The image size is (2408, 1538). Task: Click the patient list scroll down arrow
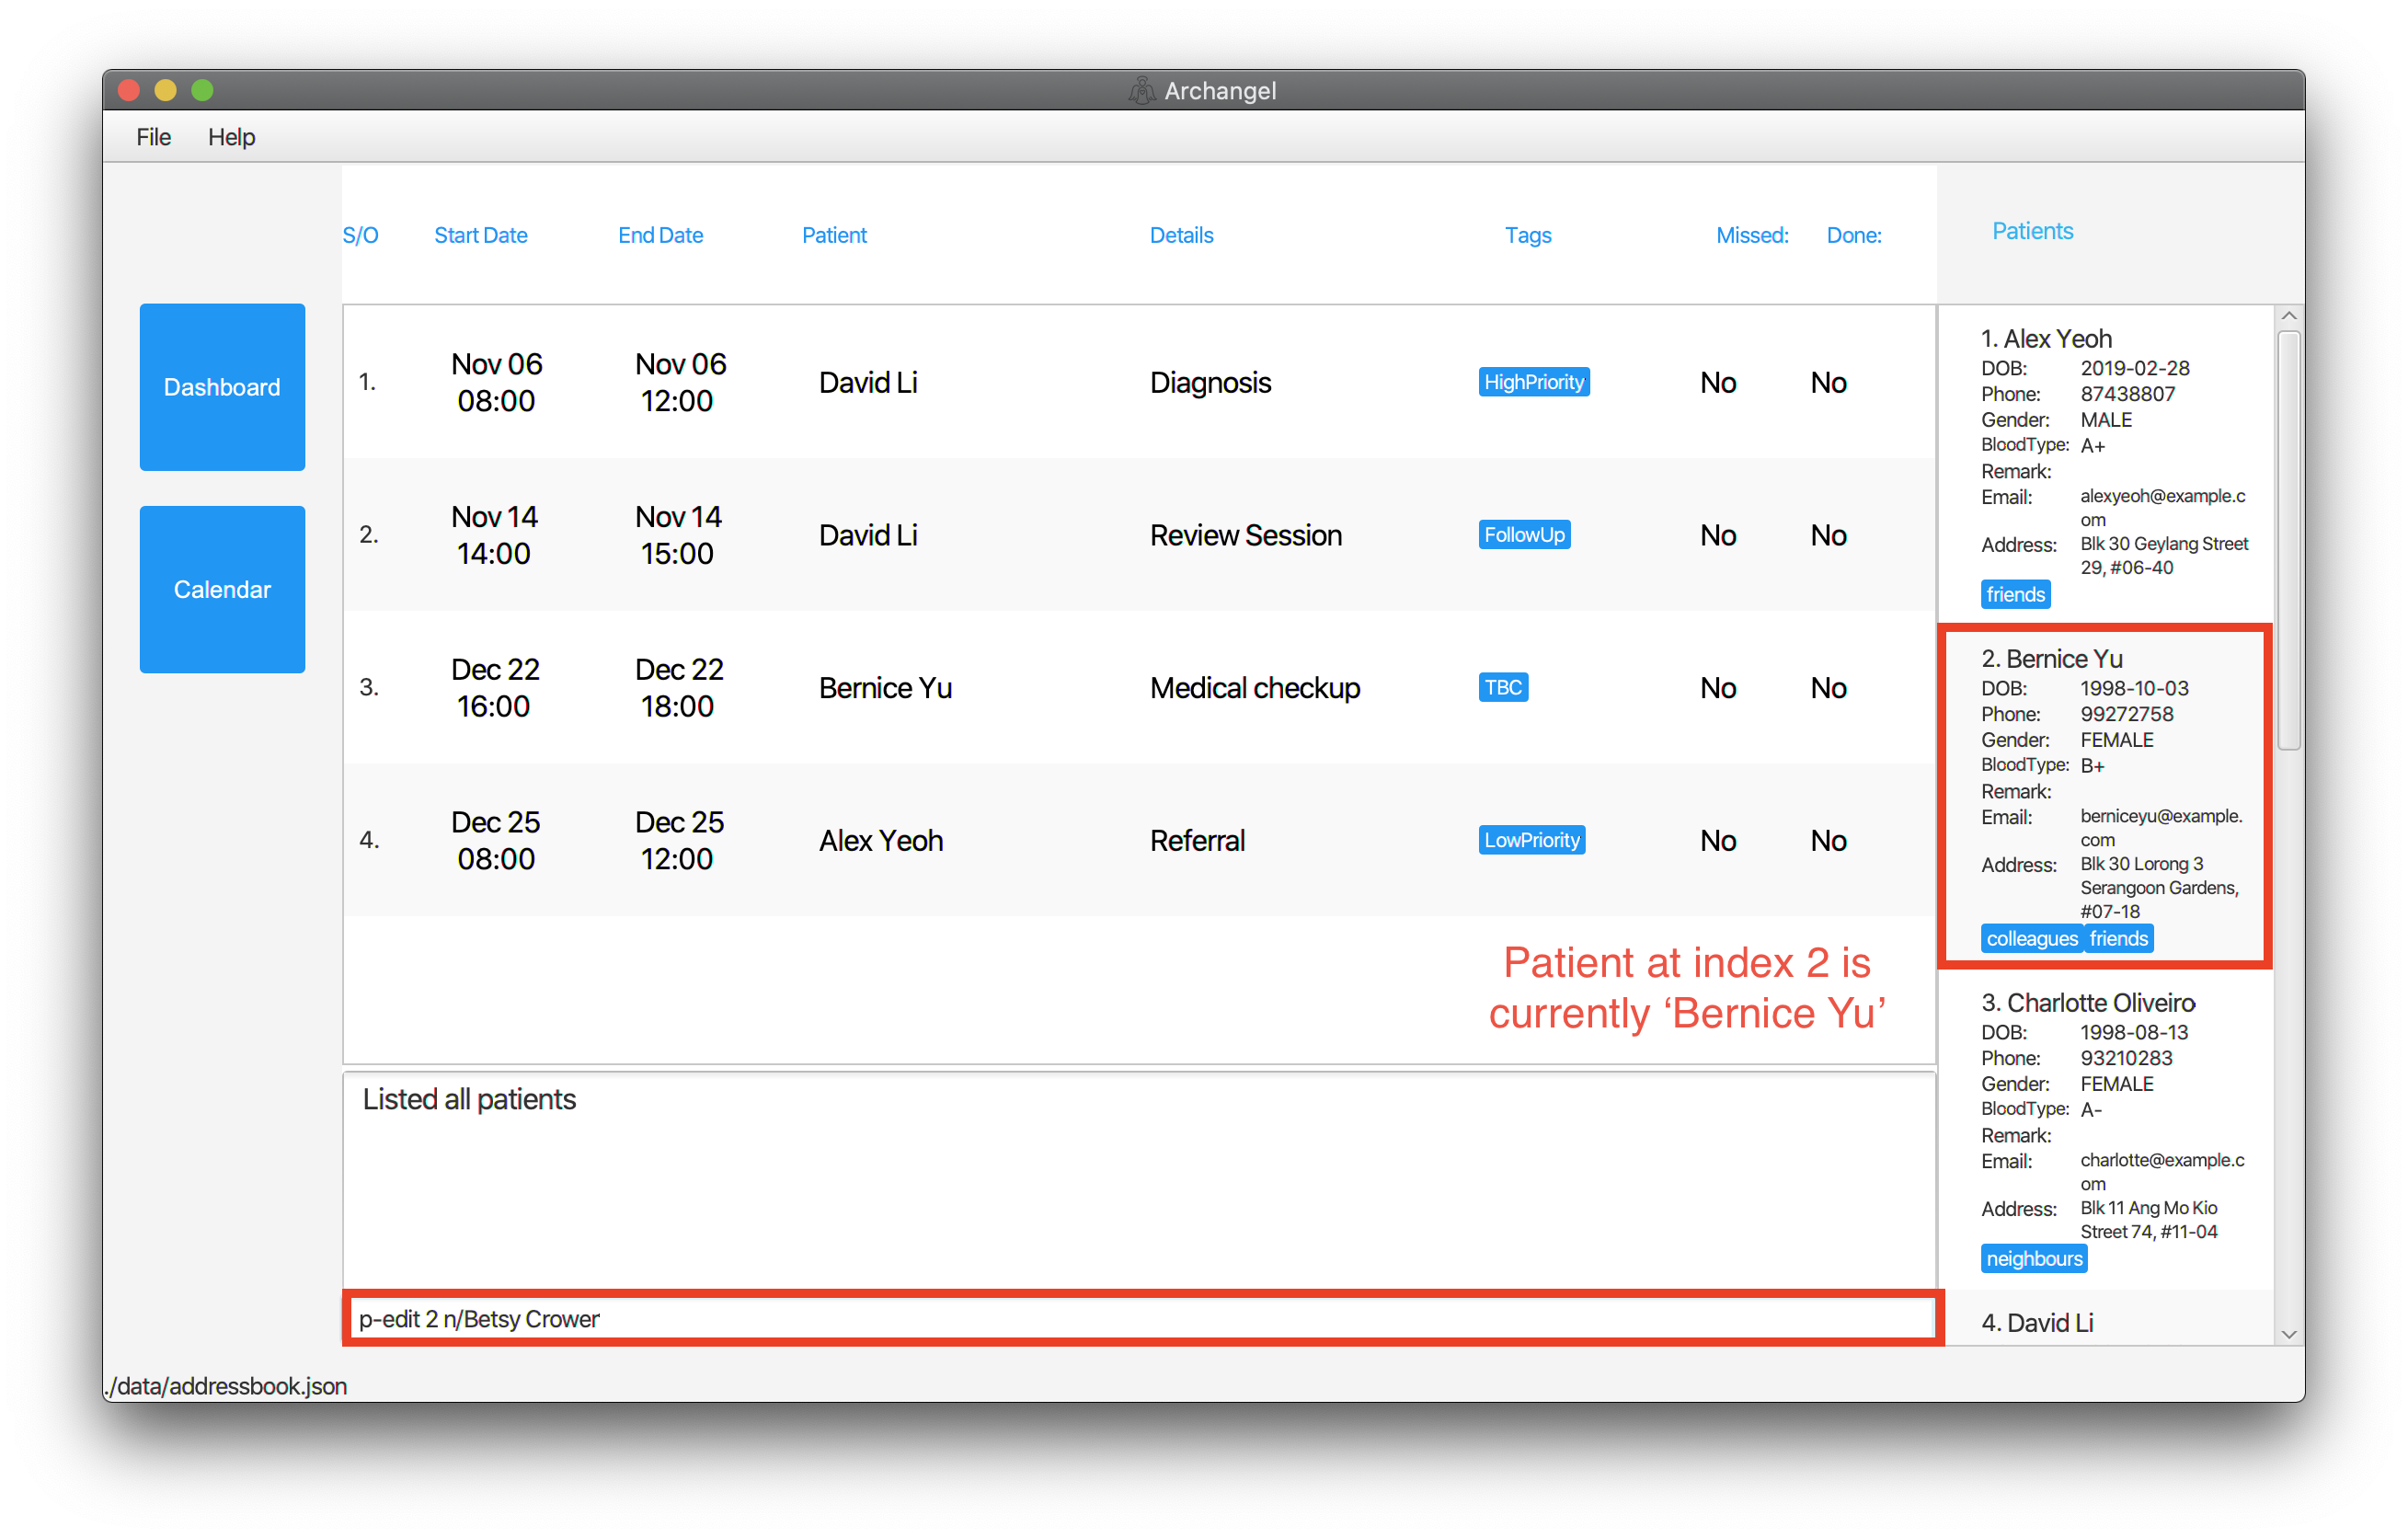[x=2288, y=1333]
